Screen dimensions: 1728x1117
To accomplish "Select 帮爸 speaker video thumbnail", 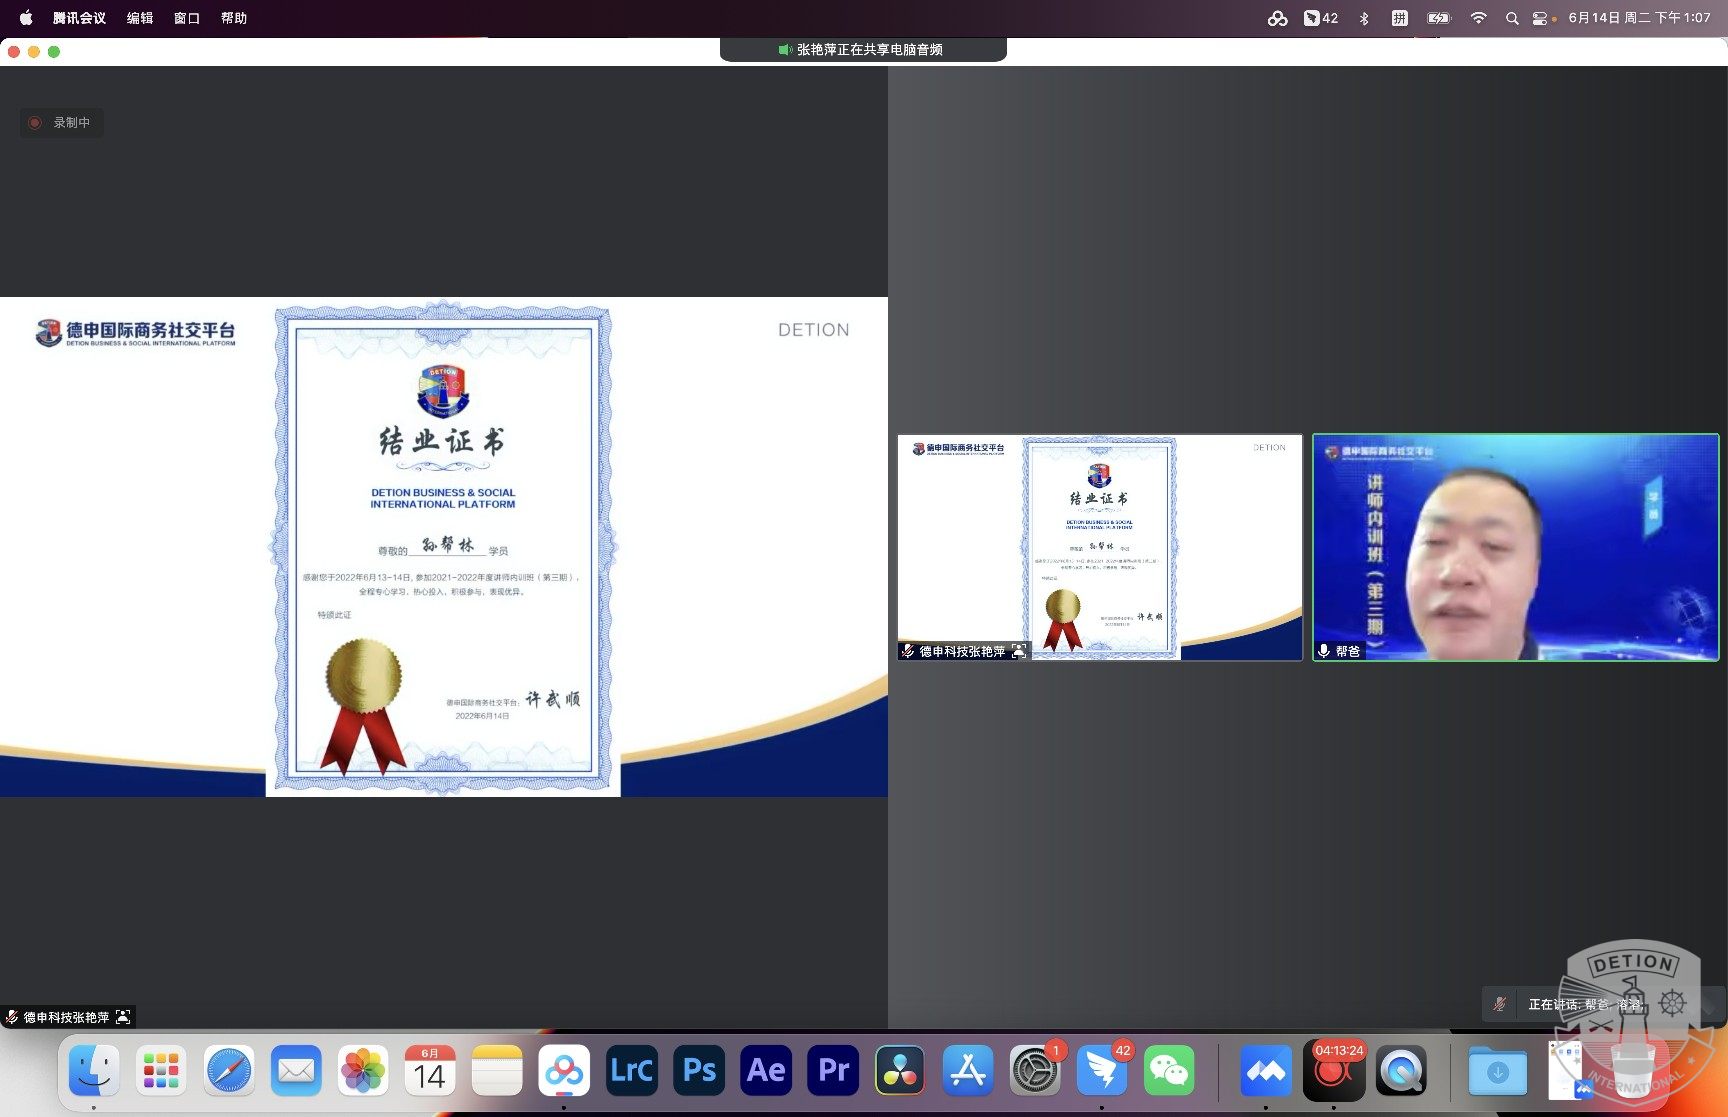I will tap(1516, 547).
